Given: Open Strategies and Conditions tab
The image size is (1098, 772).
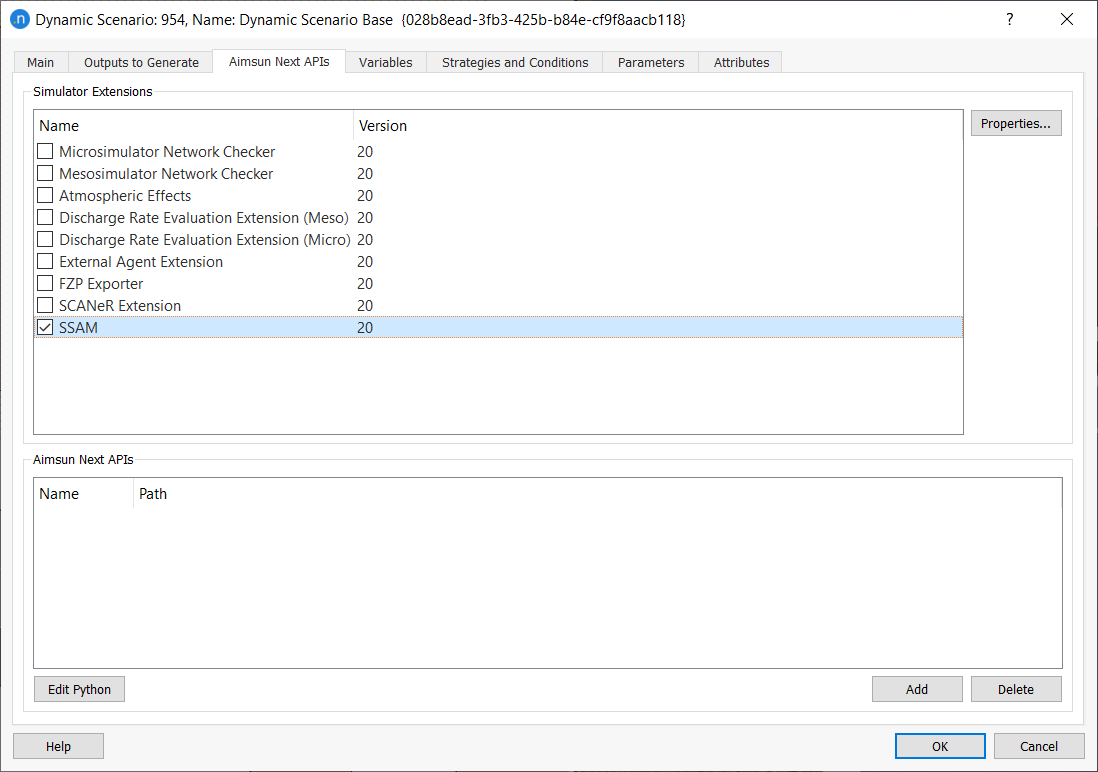Looking at the screenshot, I should pos(515,62).
